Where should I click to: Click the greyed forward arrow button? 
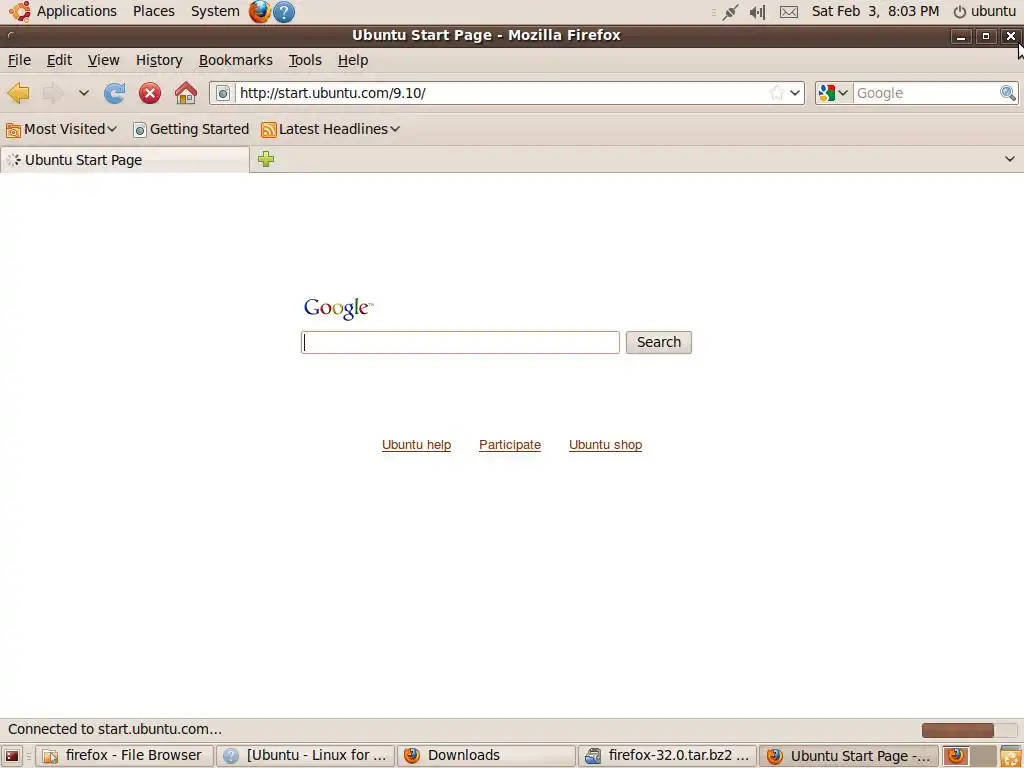pyautogui.click(x=53, y=93)
